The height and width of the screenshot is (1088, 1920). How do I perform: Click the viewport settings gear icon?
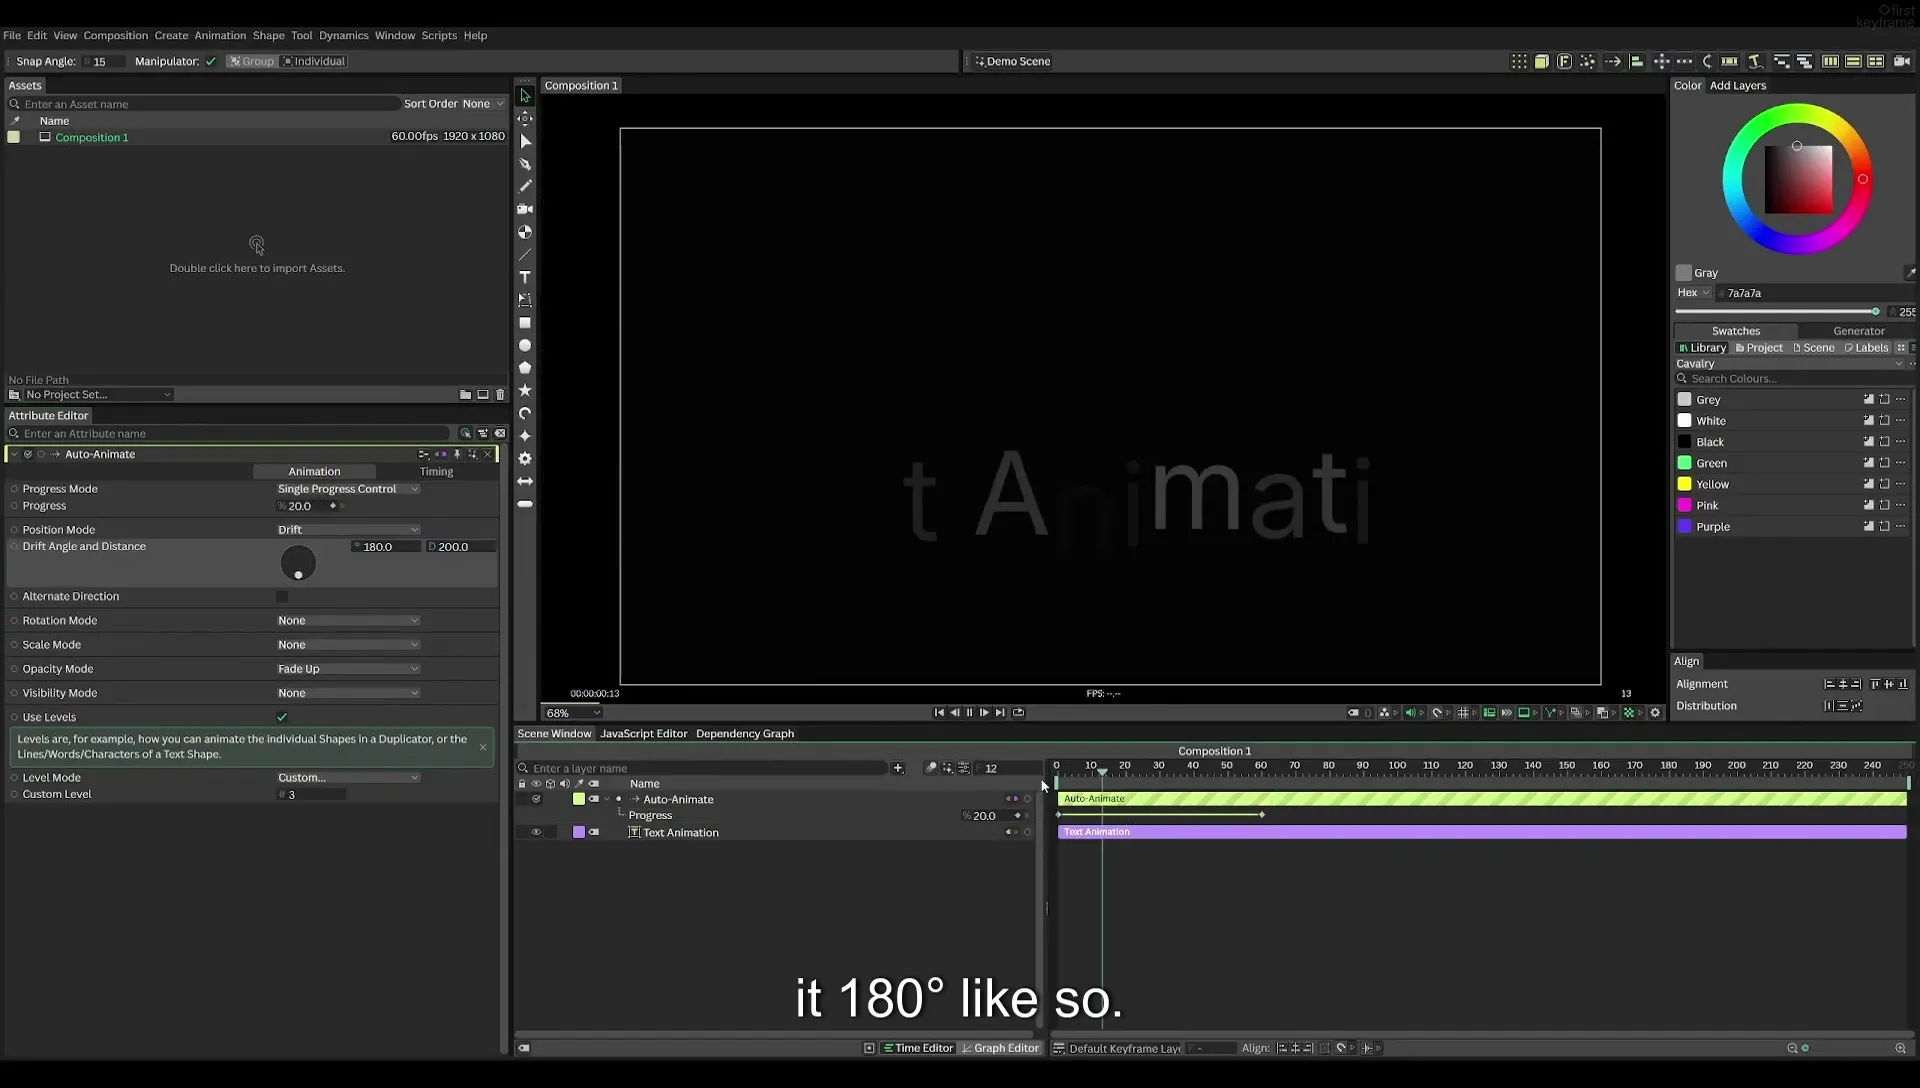click(x=1655, y=713)
